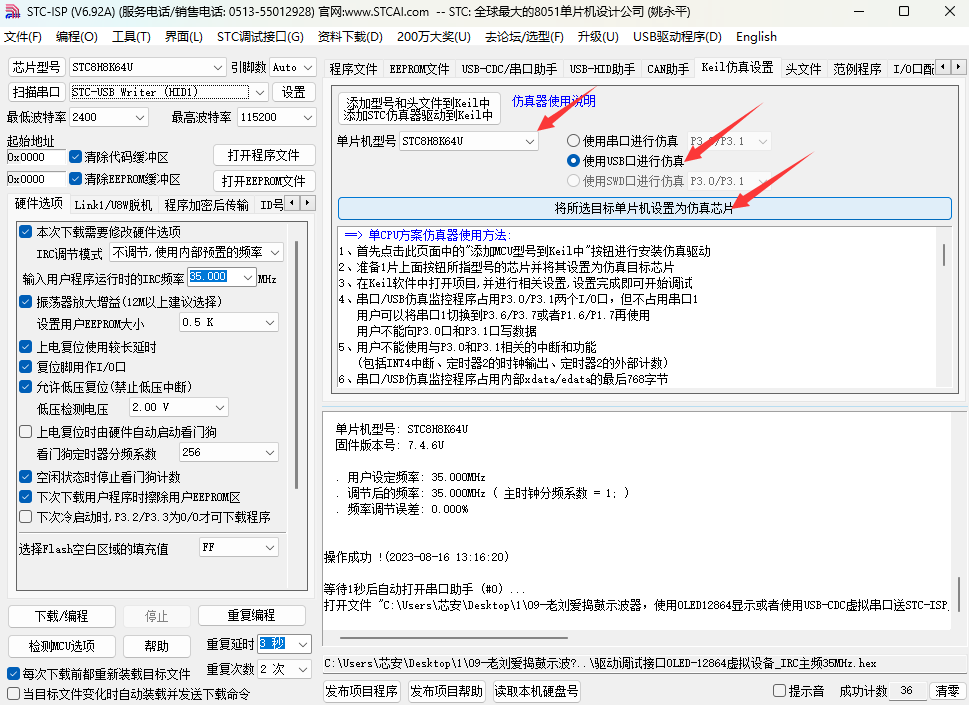Switch to the 范例程序 tab
Viewport: 969px width, 705px height.
pos(857,69)
